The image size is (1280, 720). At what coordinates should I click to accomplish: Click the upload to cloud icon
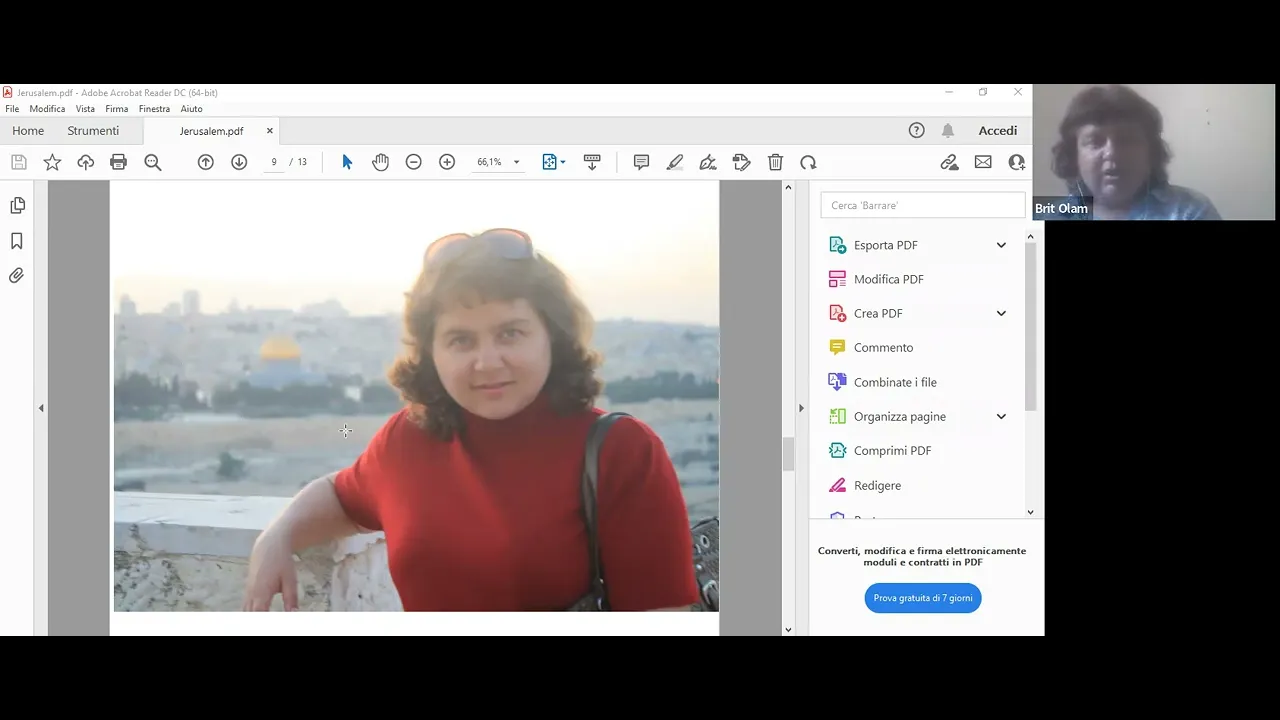click(86, 162)
